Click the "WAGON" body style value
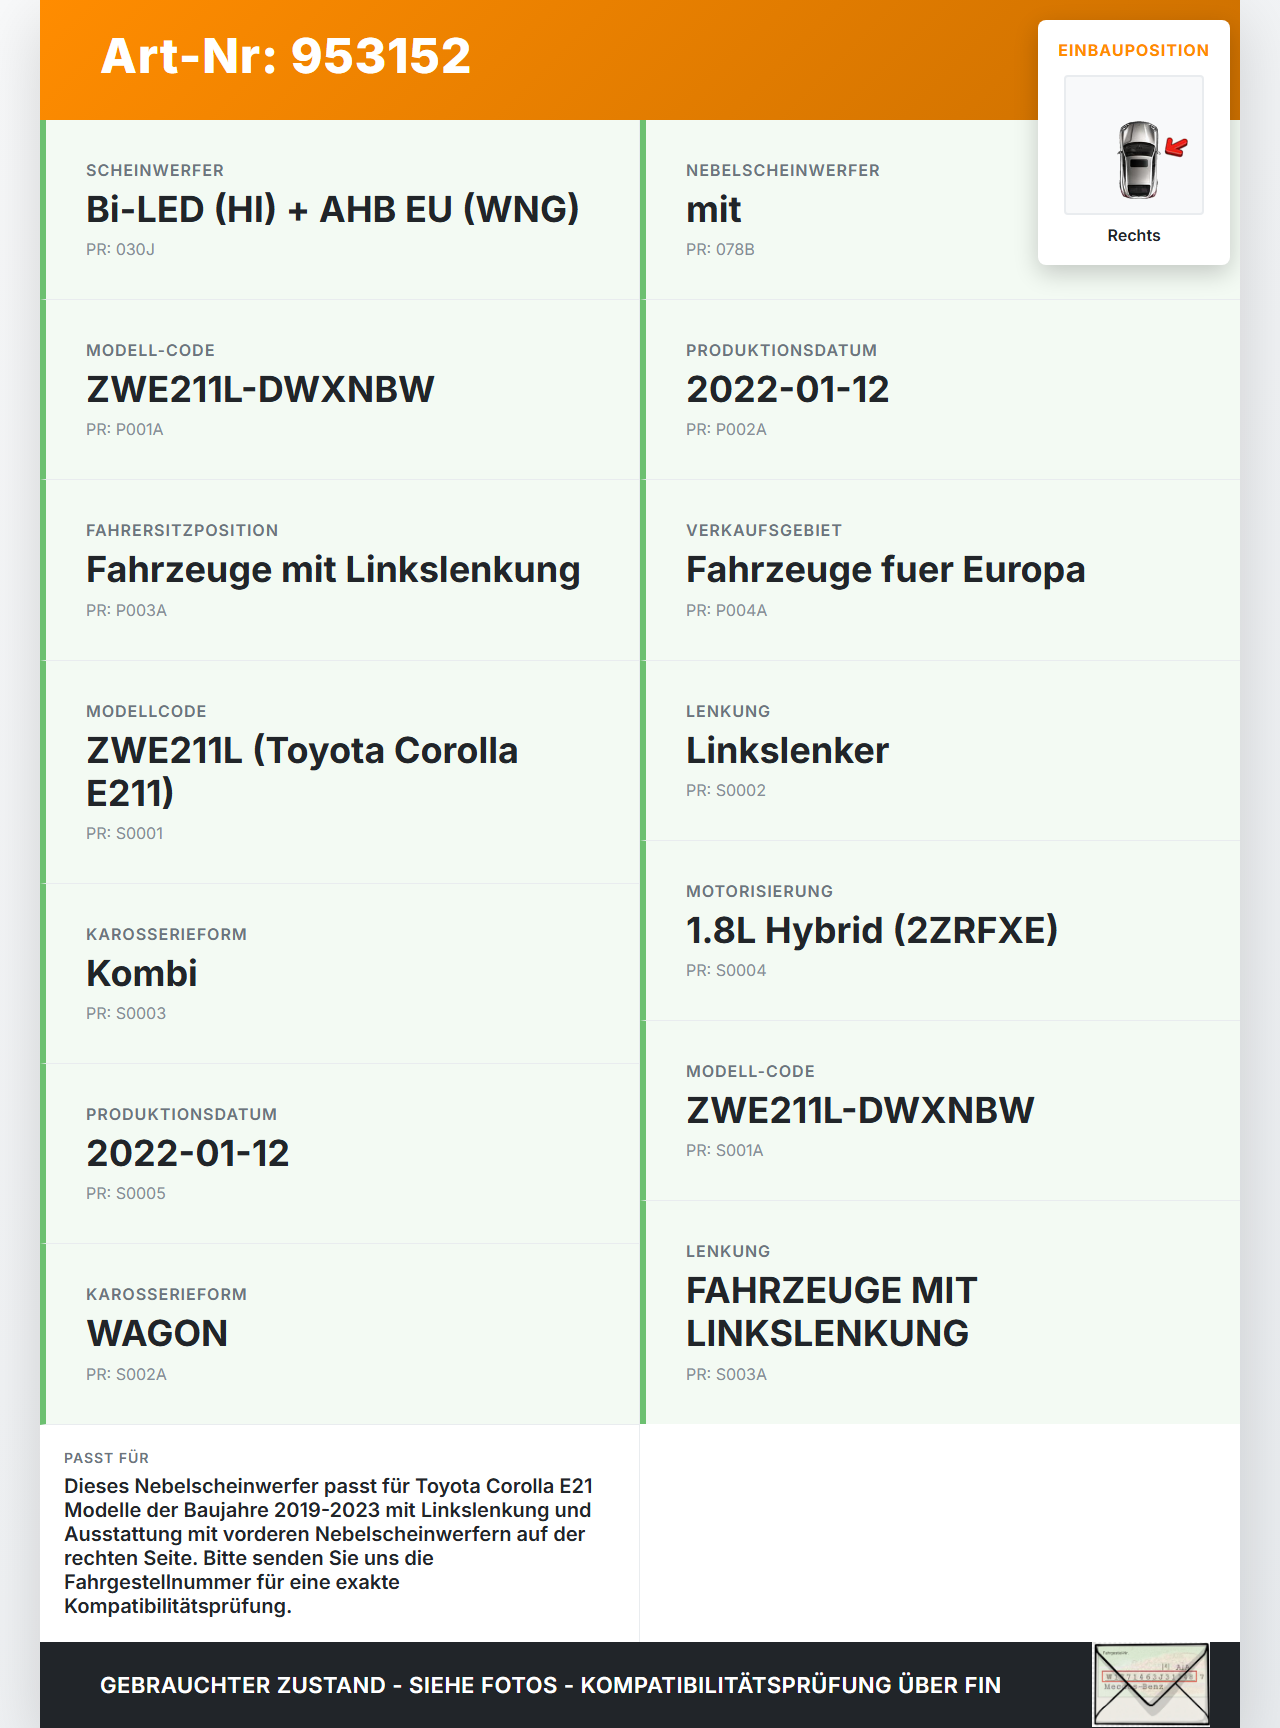The image size is (1280, 1728). point(157,1334)
